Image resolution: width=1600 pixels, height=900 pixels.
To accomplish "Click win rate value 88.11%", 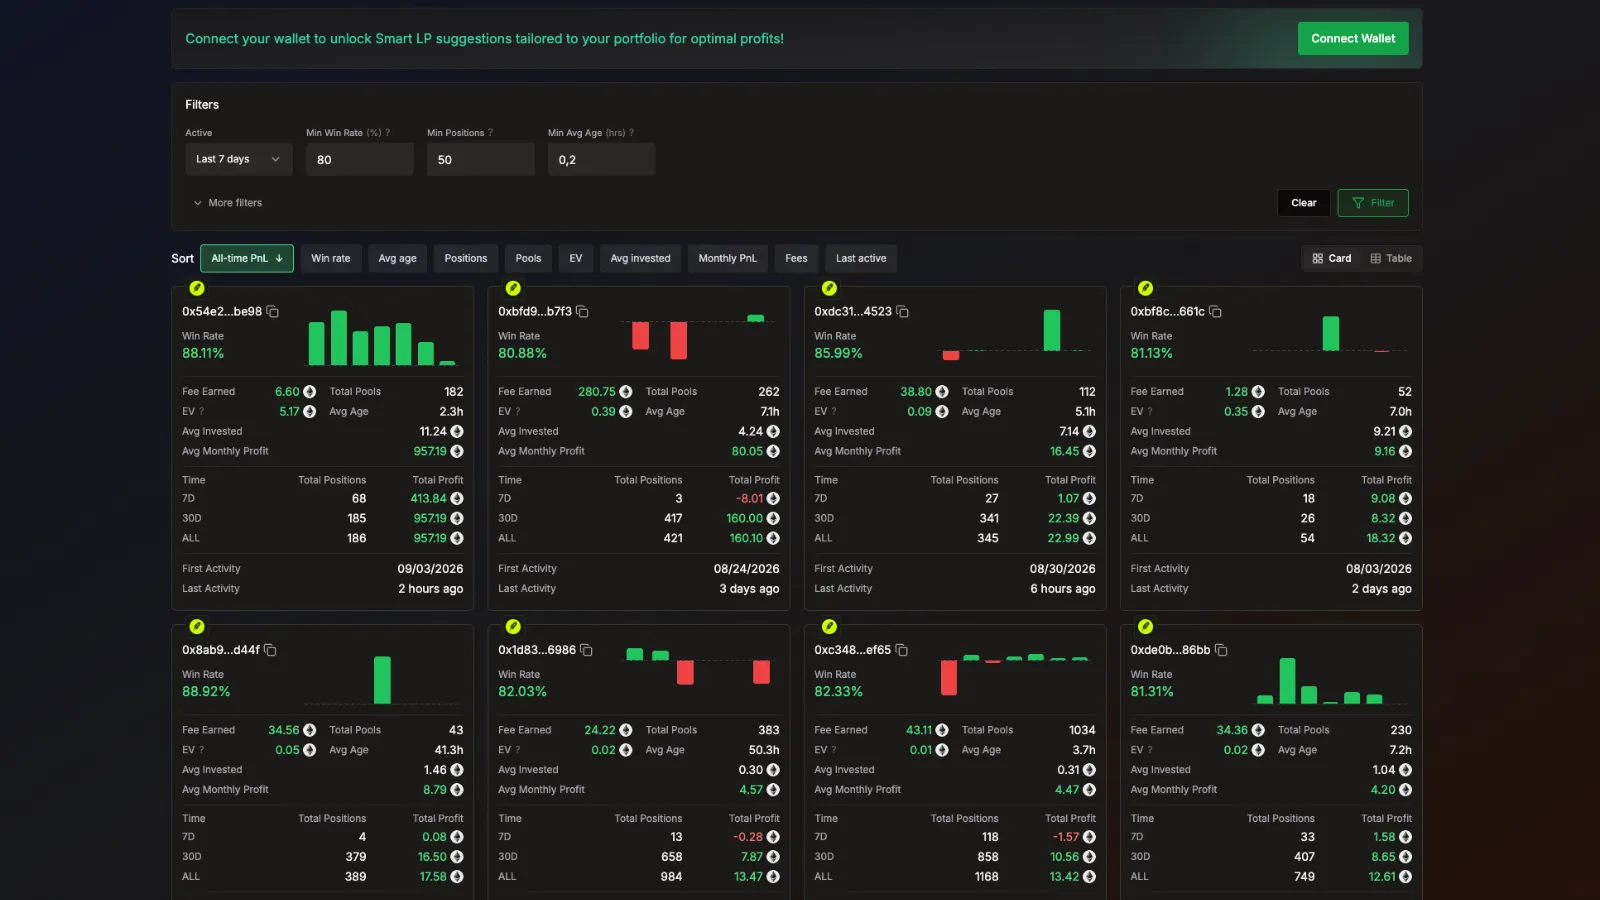I will click(203, 354).
